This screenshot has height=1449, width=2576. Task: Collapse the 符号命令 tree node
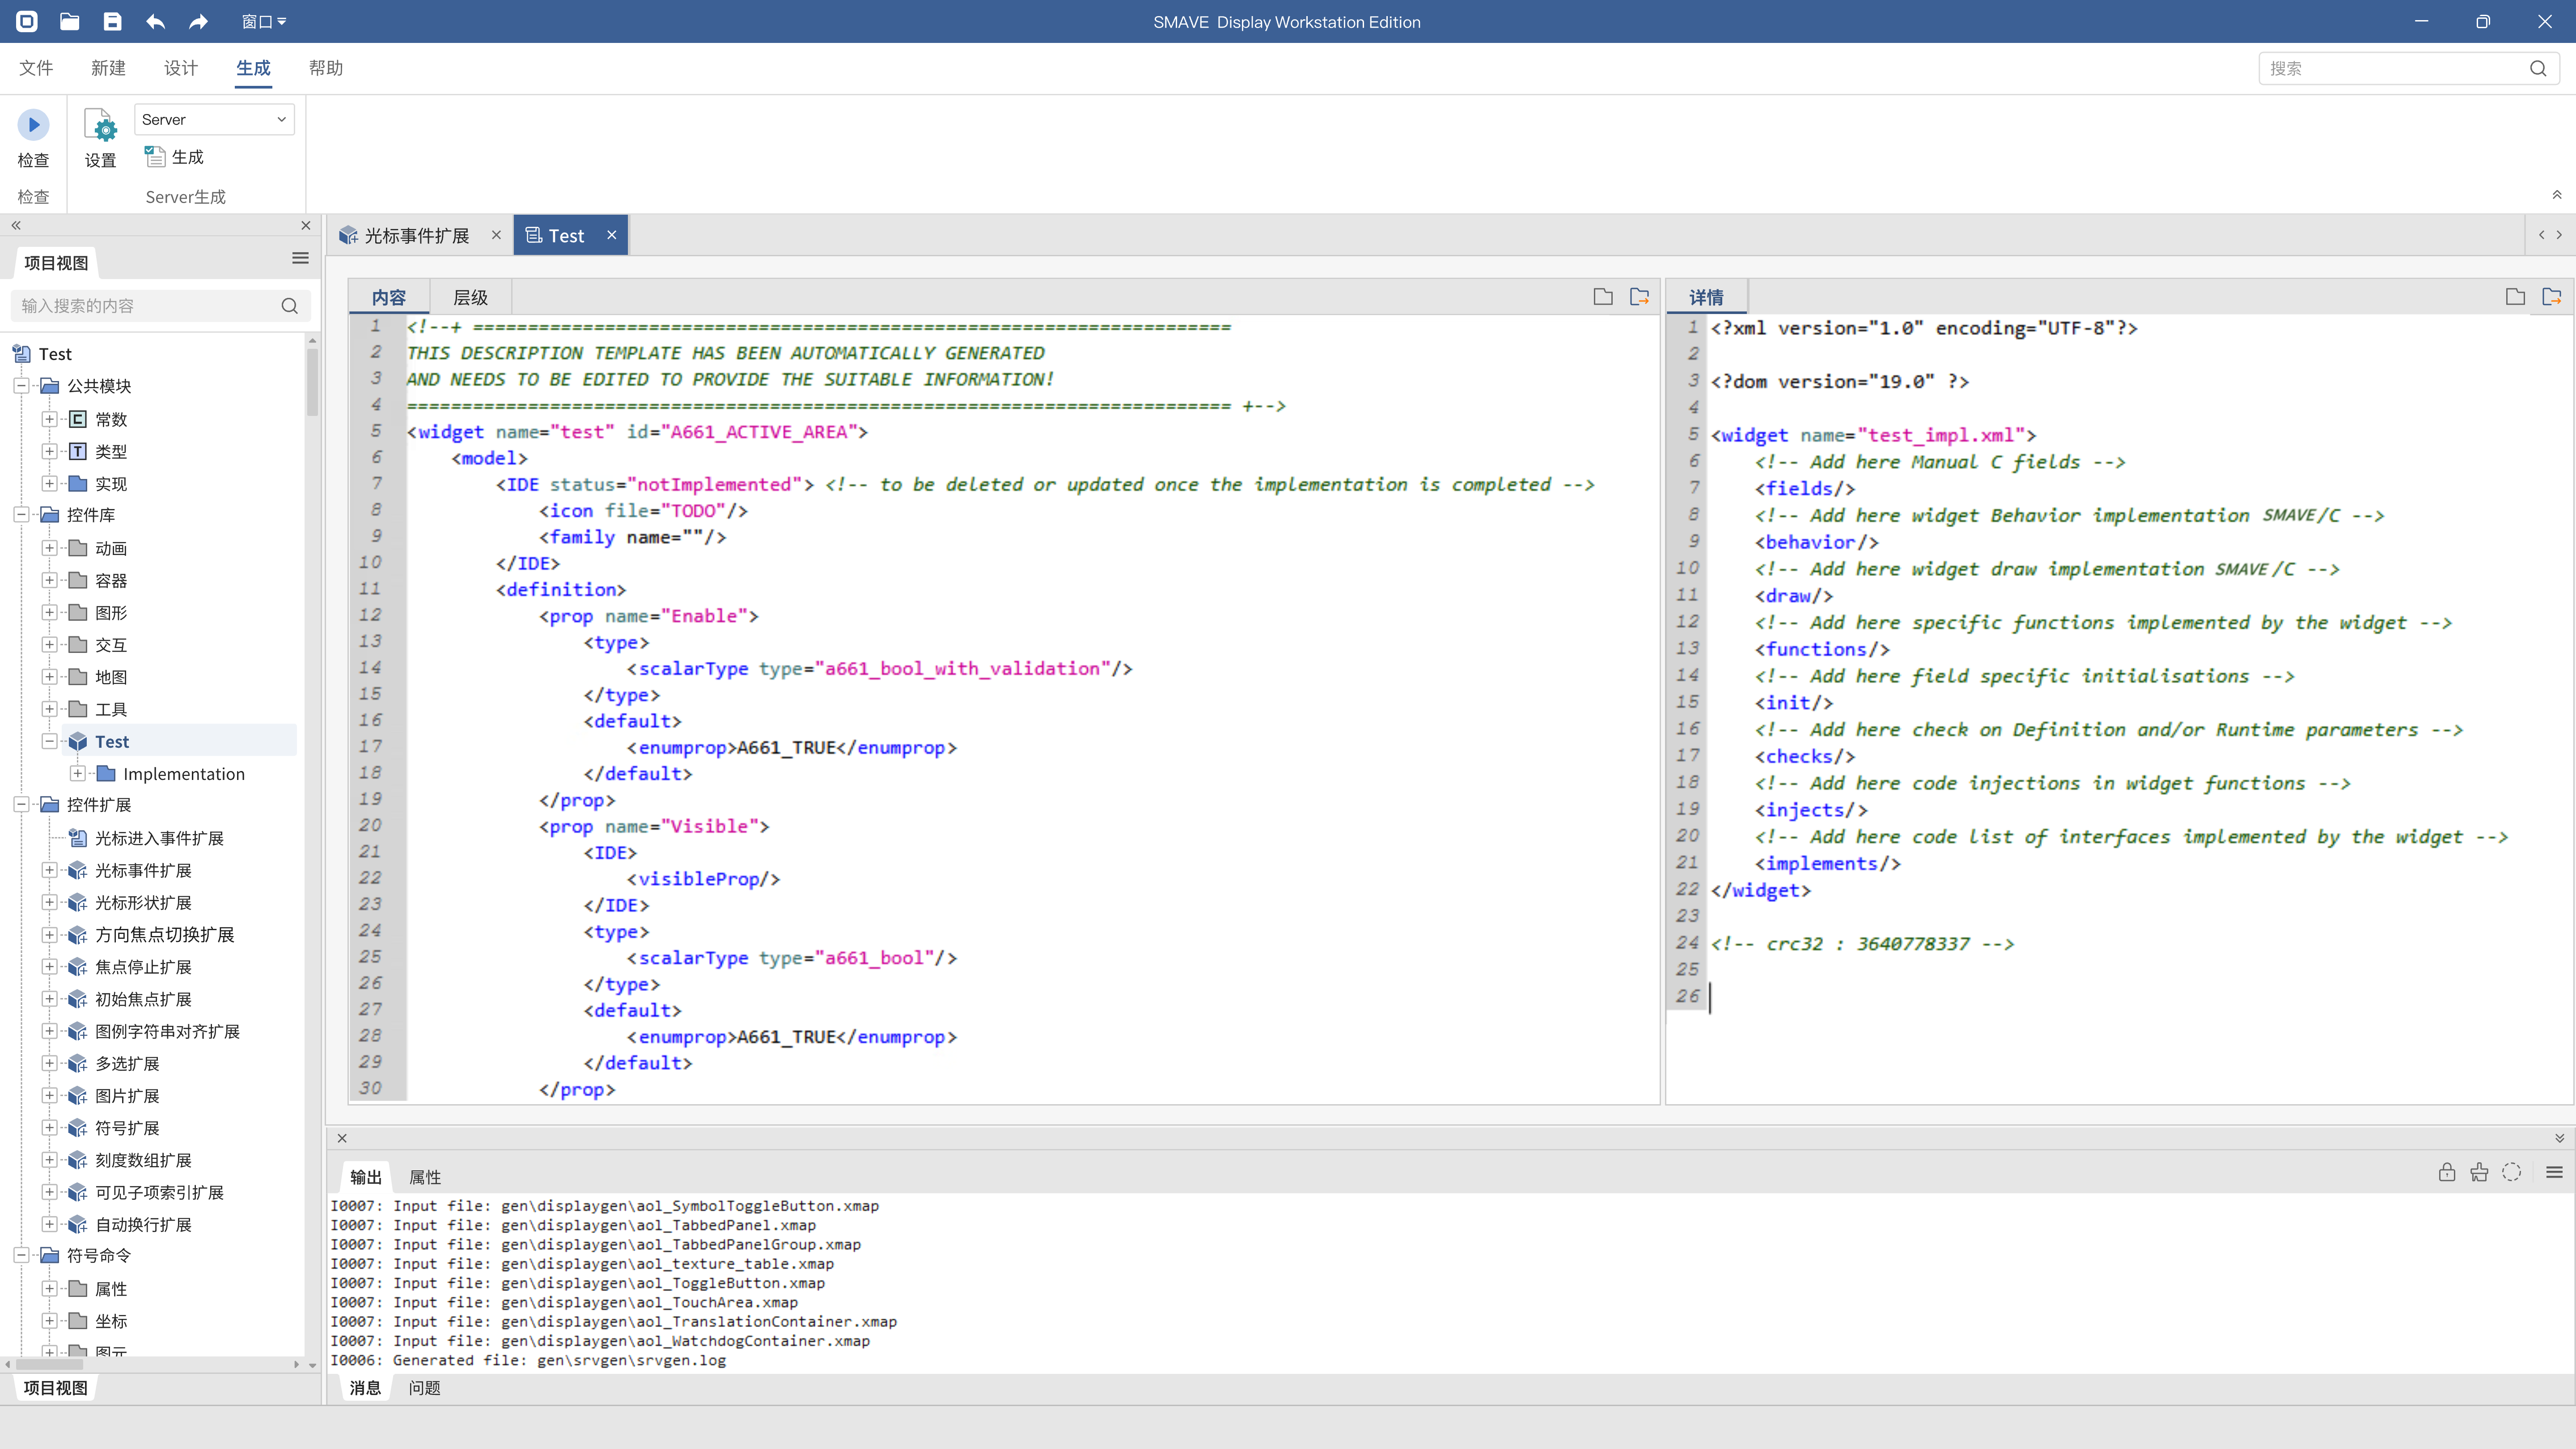pos(21,1255)
